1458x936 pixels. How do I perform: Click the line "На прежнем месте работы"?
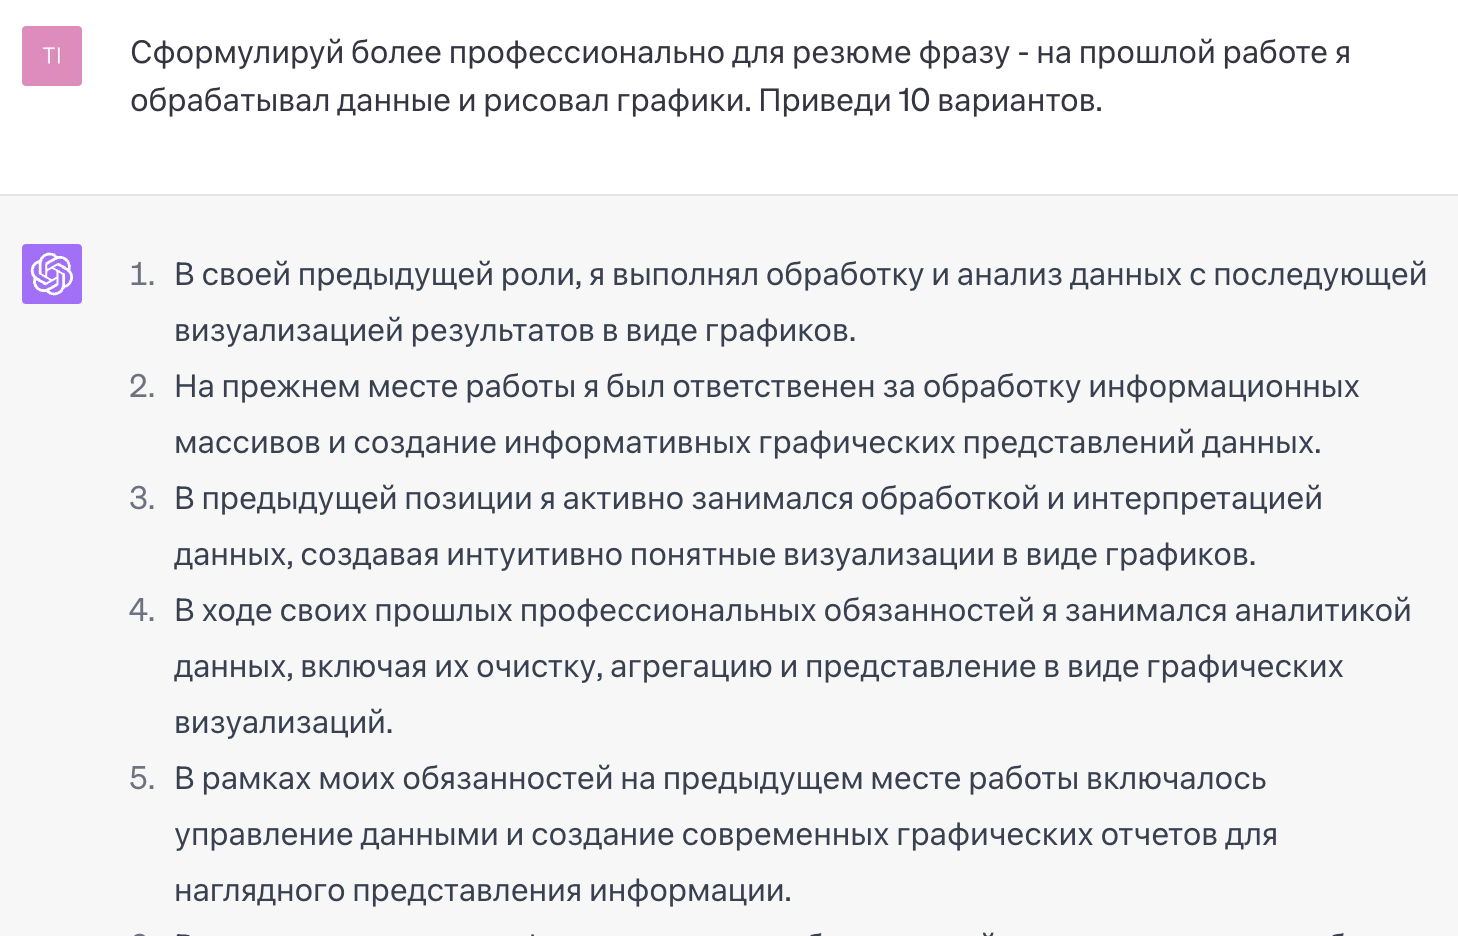click(x=766, y=387)
